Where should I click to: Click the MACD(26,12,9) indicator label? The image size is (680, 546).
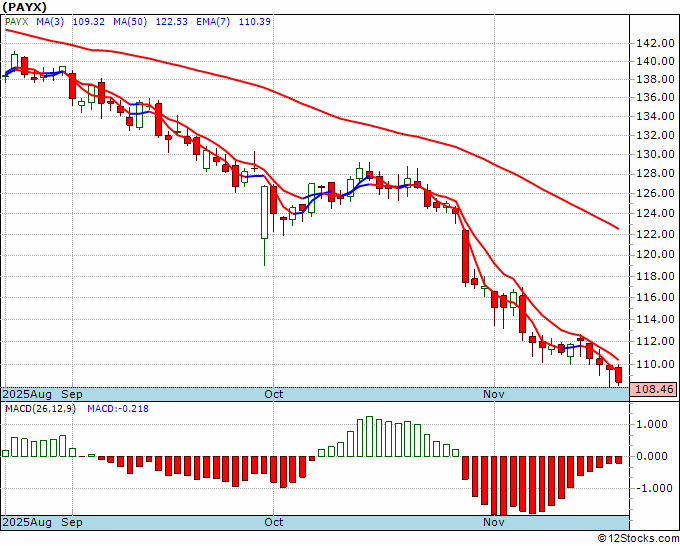40,409
